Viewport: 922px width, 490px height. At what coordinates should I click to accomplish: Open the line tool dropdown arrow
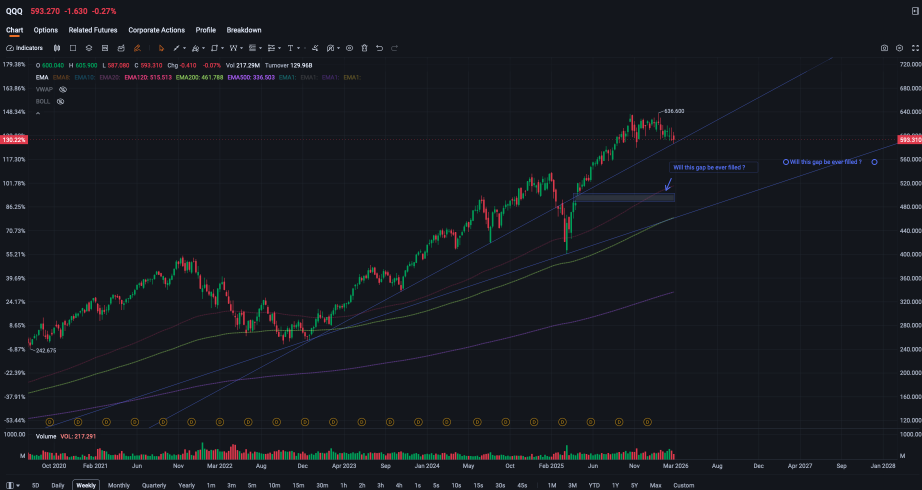coord(184,48)
